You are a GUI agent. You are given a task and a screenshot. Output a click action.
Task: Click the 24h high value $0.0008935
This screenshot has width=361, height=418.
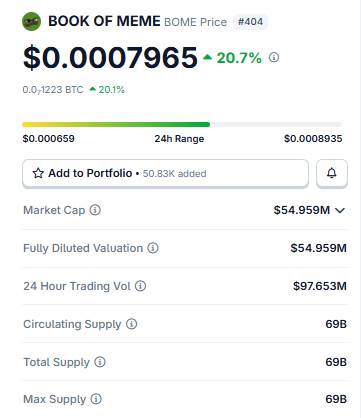pyautogui.click(x=313, y=139)
